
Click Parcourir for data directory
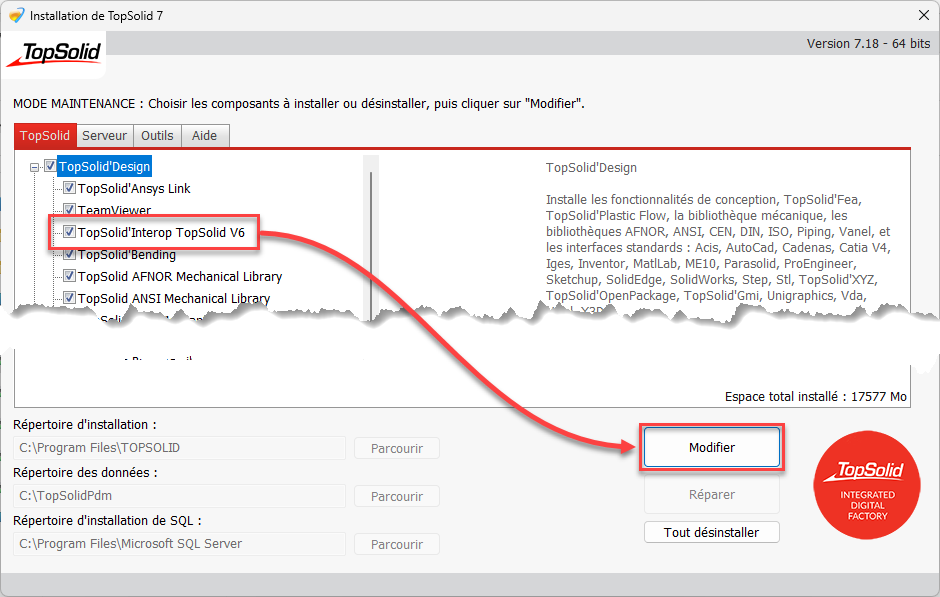[397, 496]
